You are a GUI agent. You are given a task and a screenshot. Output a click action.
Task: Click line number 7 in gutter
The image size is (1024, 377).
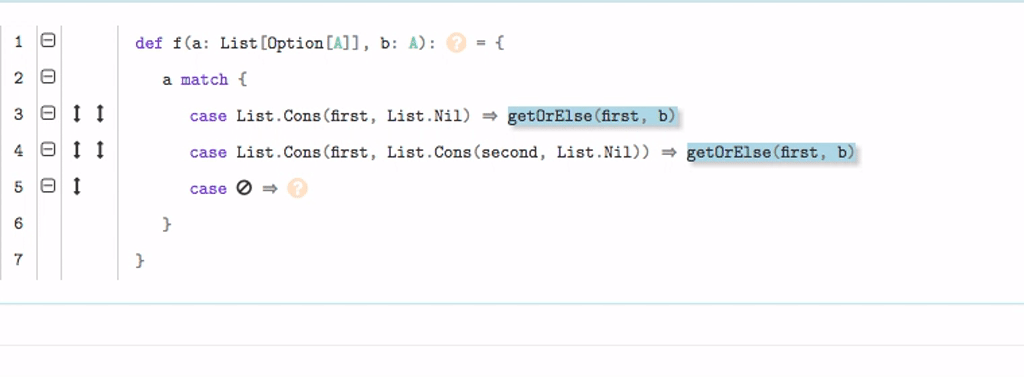18,260
